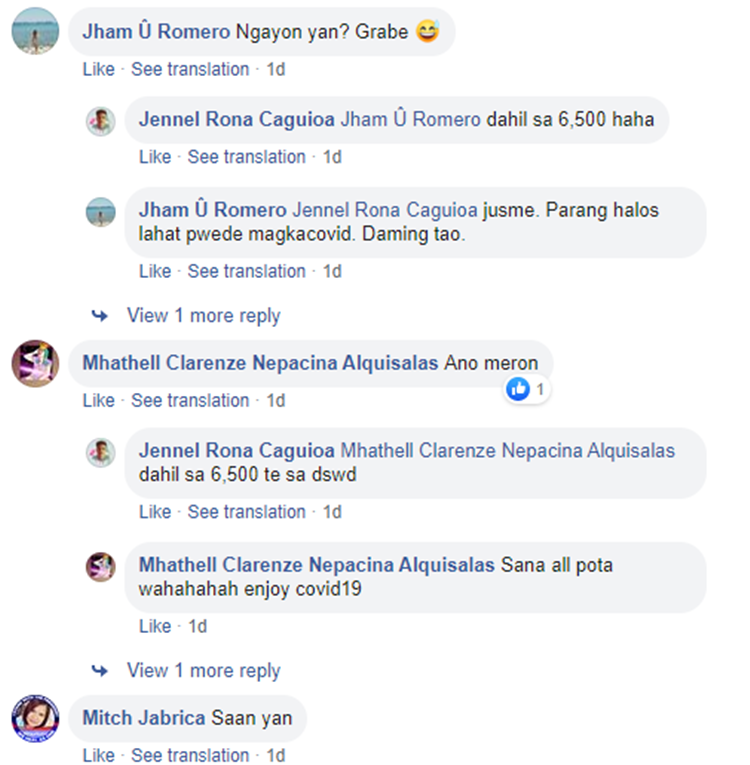750x765 pixels.
Task: Like the dahil sa 6,500 haha reply
Action: [155, 157]
